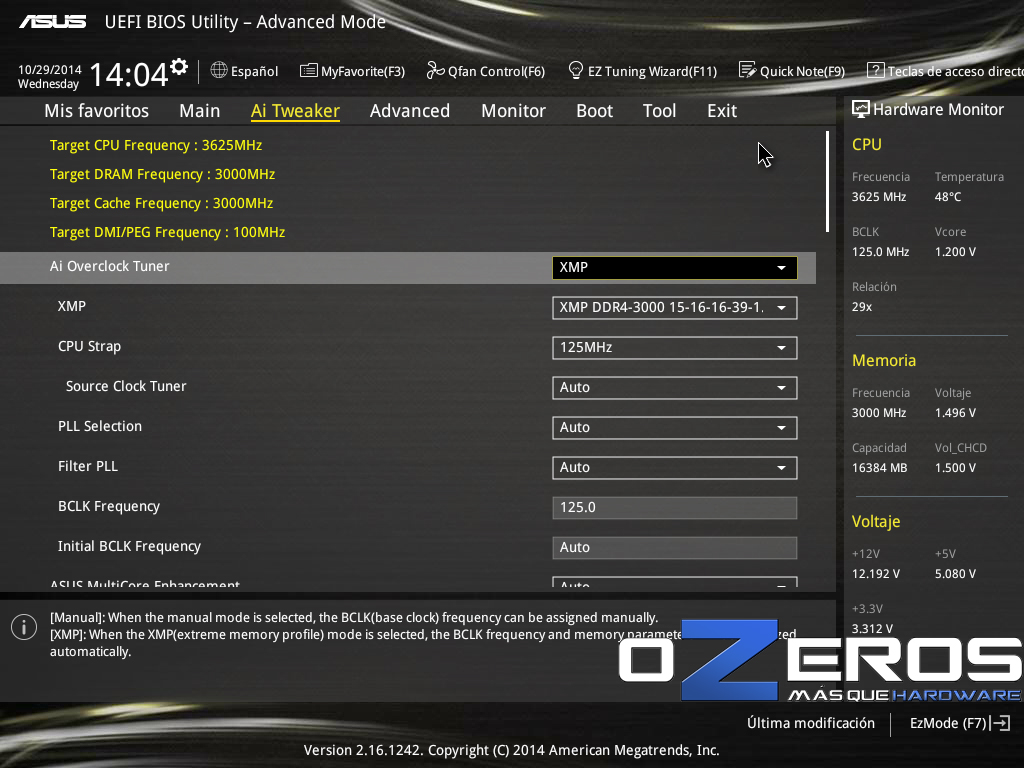The image size is (1024, 768).
Task: Open Quick Note(F9)
Action: click(792, 71)
